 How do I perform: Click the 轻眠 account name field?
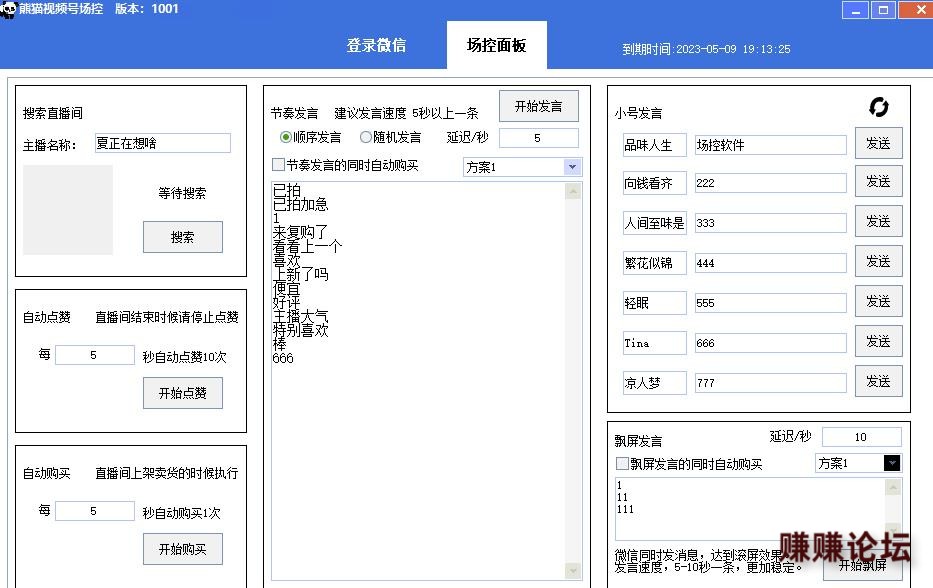click(x=655, y=302)
